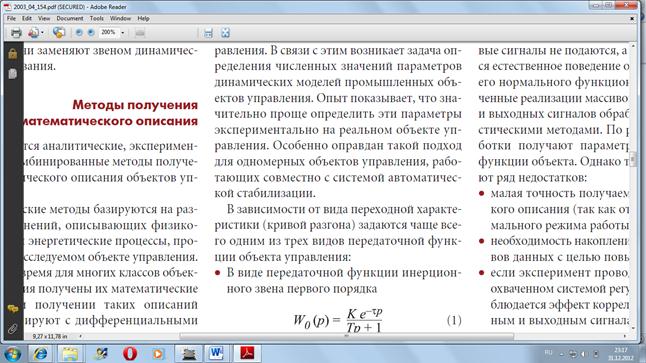Click the vertical scrollbar thumb
This screenshot has height=363, width=646.
[633, 158]
